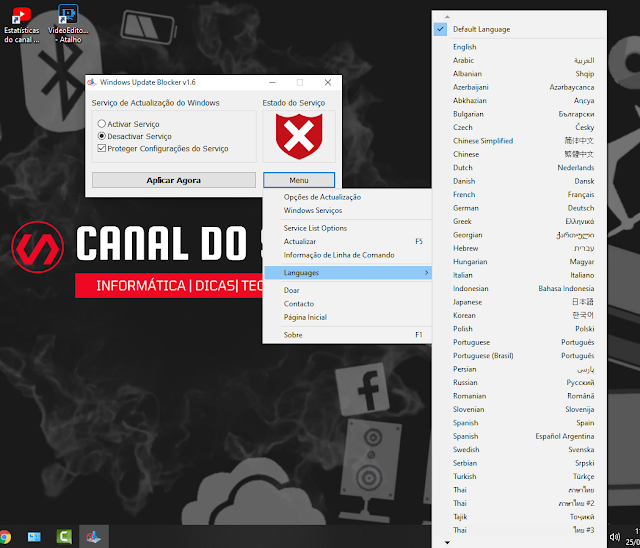This screenshot has width=640, height=548.
Task: Click the Windows Update Blocker title bar icon
Action: pos(92,82)
